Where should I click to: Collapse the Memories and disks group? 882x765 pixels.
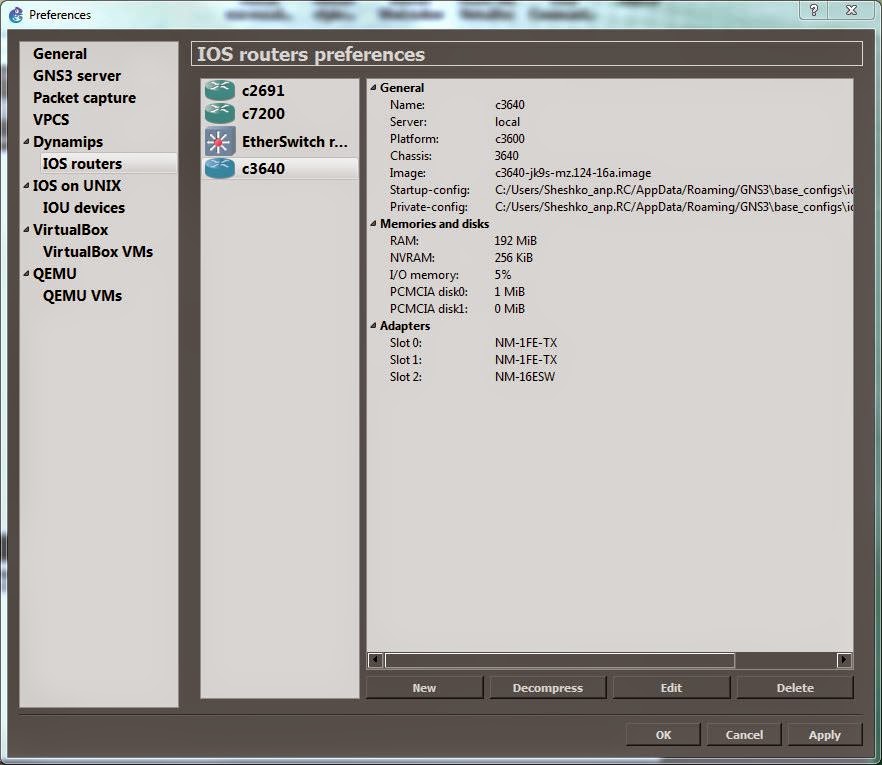click(x=373, y=224)
